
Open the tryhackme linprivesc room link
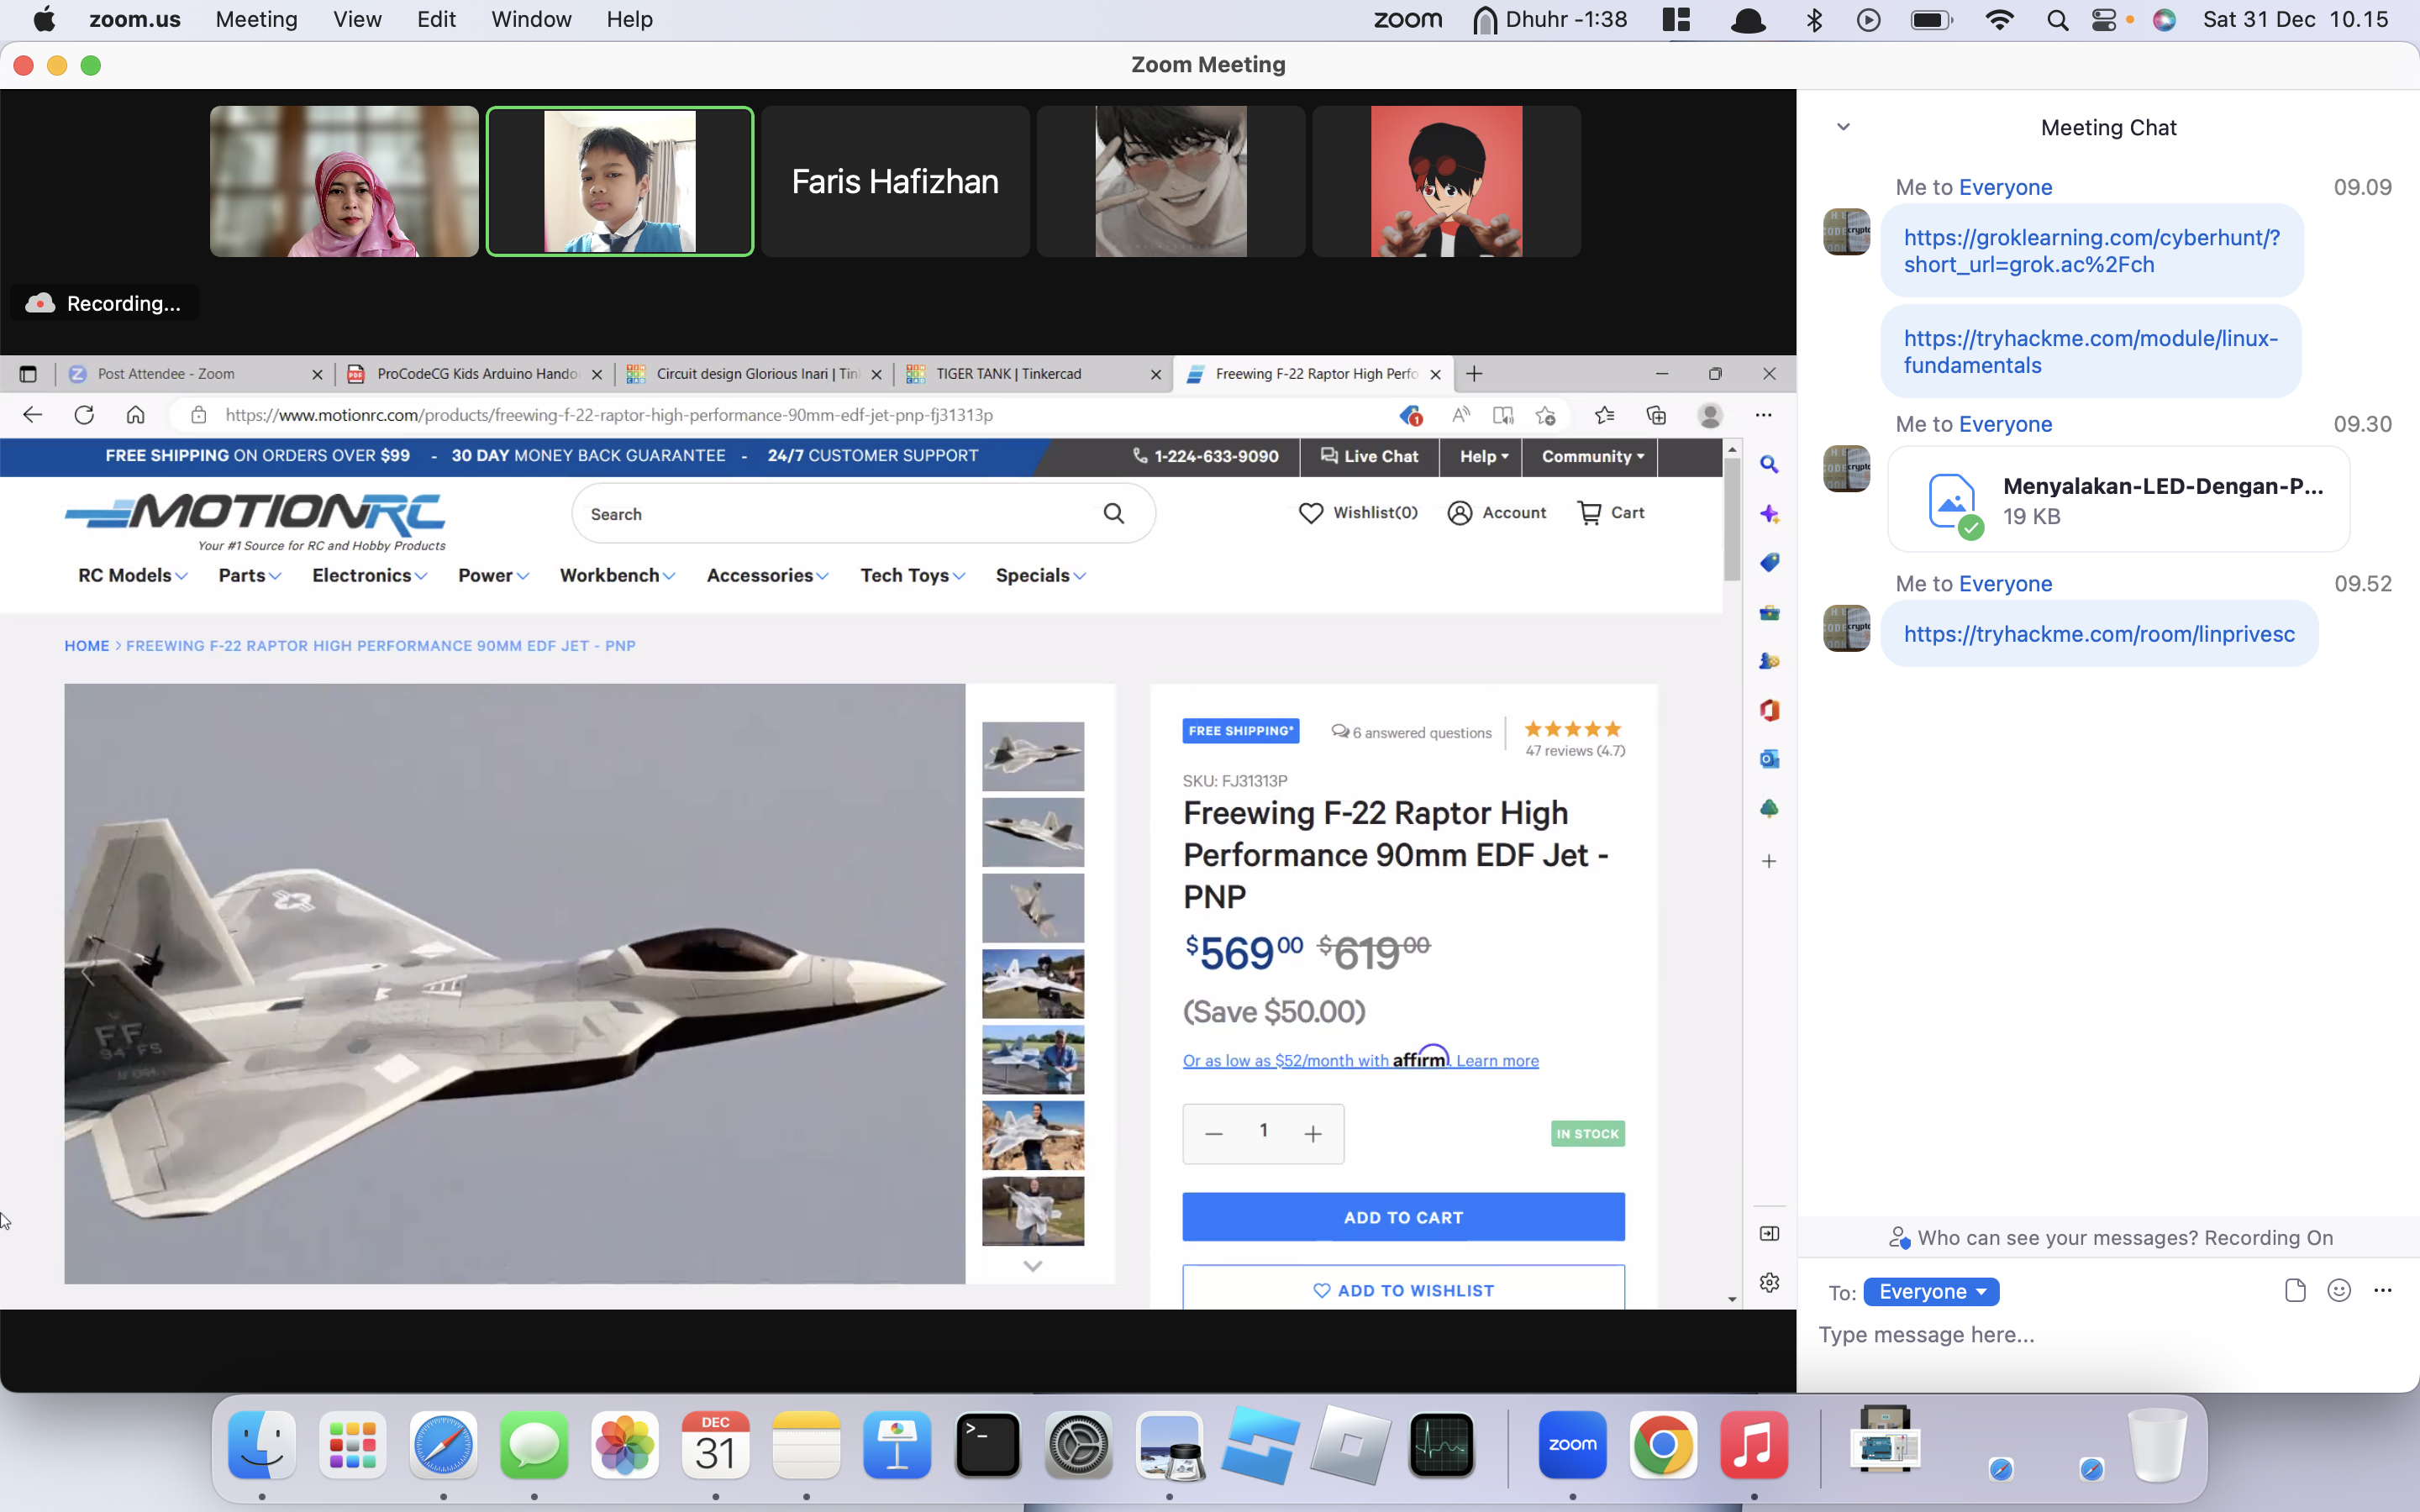[2099, 634]
